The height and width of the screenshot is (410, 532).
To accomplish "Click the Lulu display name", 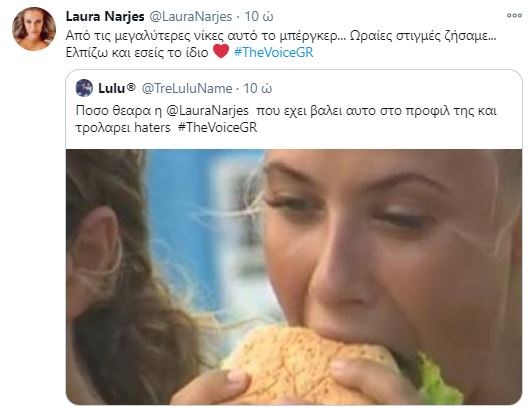I will click(112, 88).
